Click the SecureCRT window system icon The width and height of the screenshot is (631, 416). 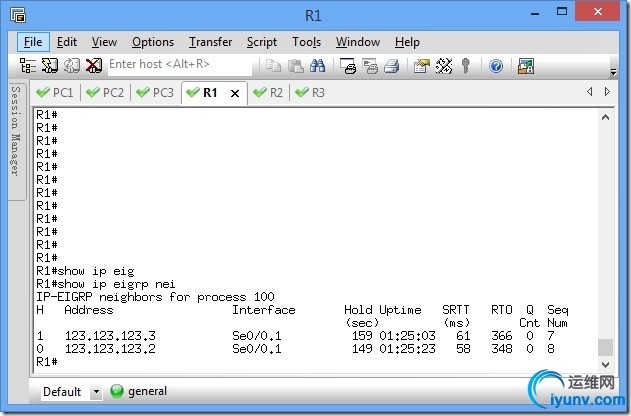[x=18, y=15]
